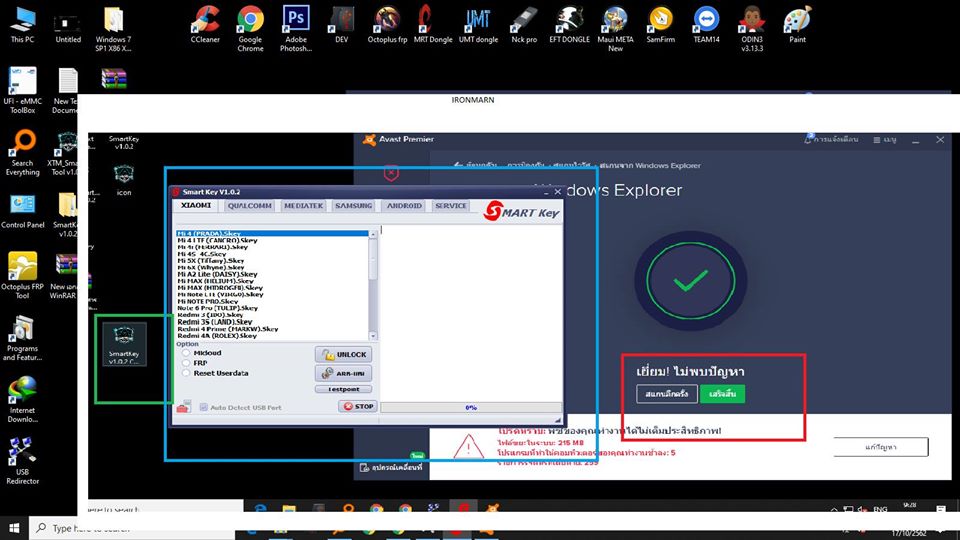
Task: Click Avast scan again outlined button
Action: click(x=667, y=394)
